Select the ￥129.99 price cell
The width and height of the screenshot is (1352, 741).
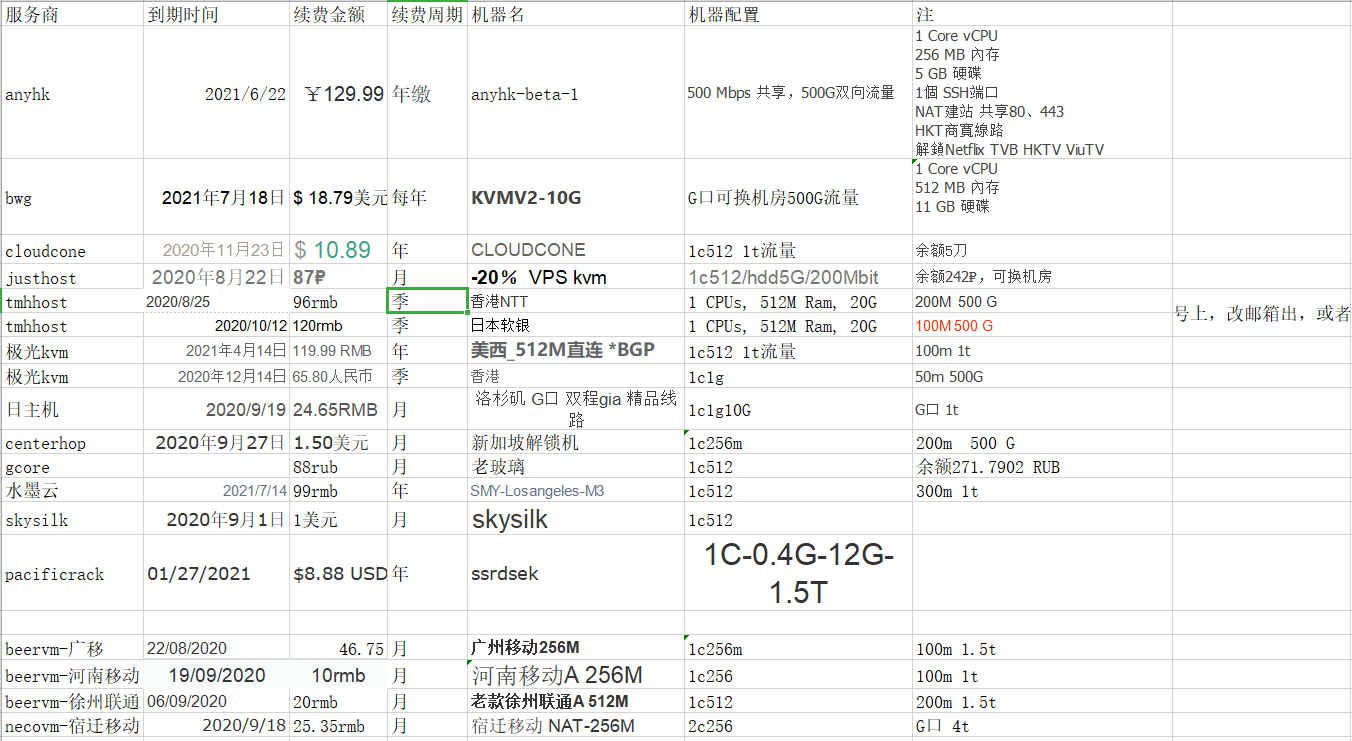(339, 94)
